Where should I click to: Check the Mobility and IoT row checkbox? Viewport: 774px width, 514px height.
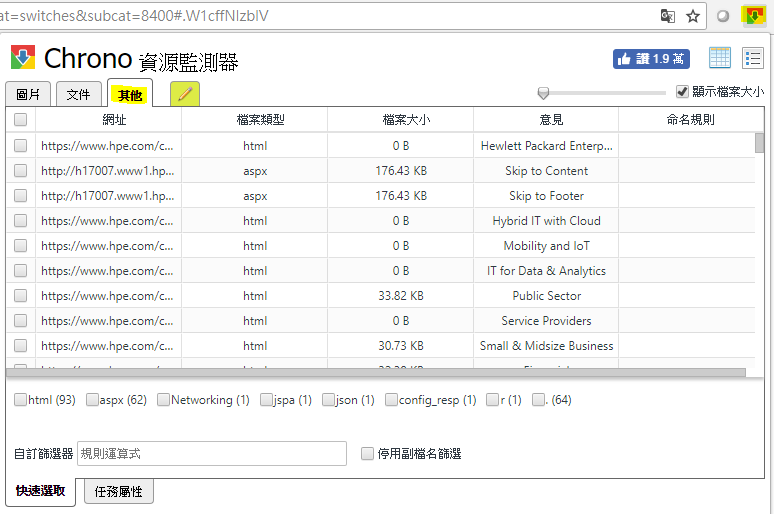tap(21, 245)
